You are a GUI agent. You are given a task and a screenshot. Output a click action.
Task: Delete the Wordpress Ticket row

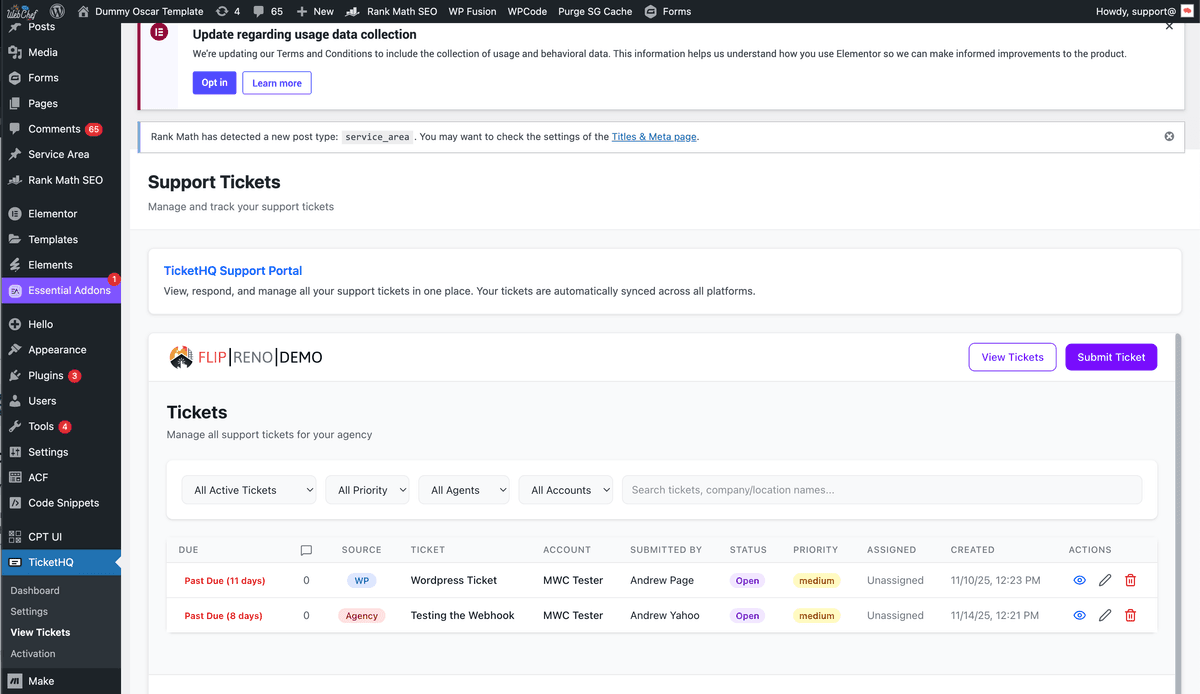pyautogui.click(x=1130, y=580)
